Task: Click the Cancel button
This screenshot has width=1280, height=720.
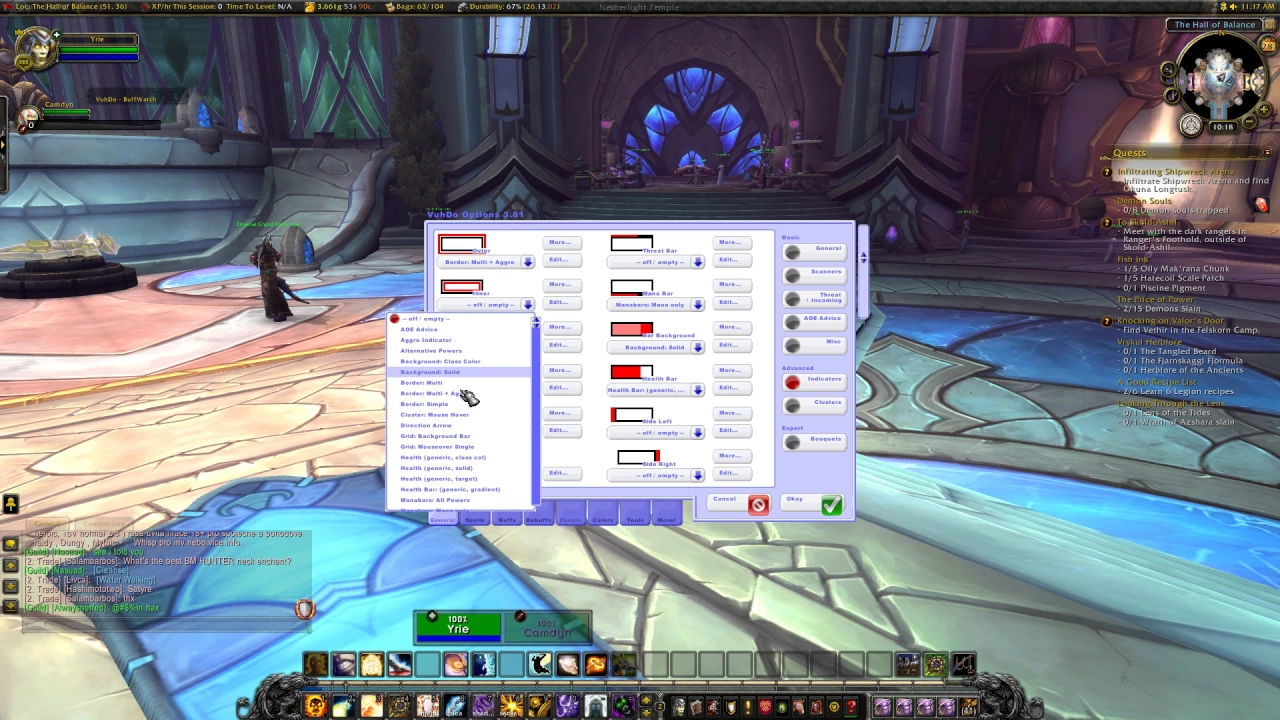Action: 739,504
